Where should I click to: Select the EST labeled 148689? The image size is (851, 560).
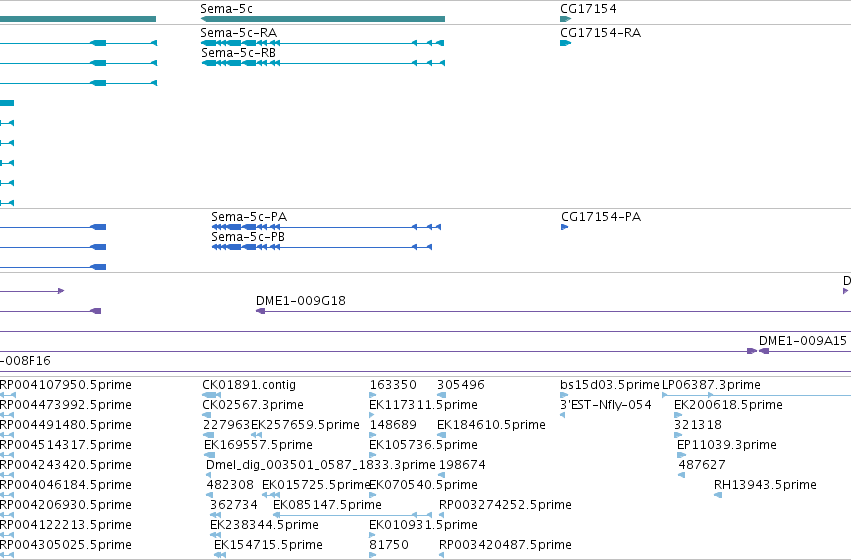click(393, 425)
